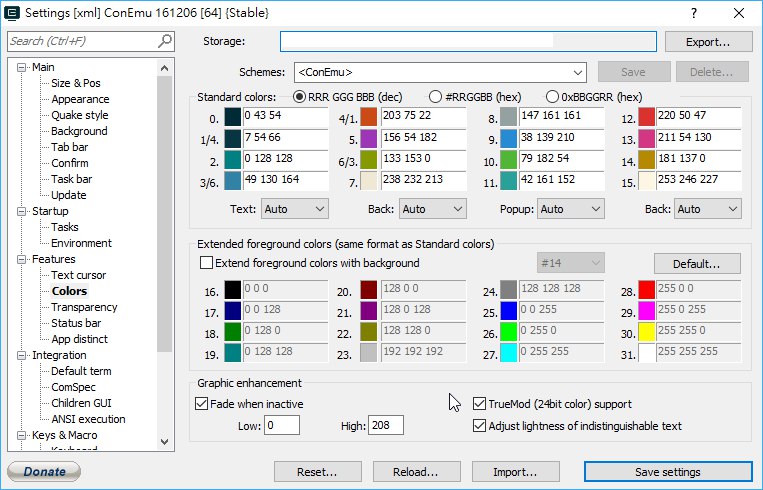Click the Import... button
The height and width of the screenshot is (490, 763).
tap(515, 472)
